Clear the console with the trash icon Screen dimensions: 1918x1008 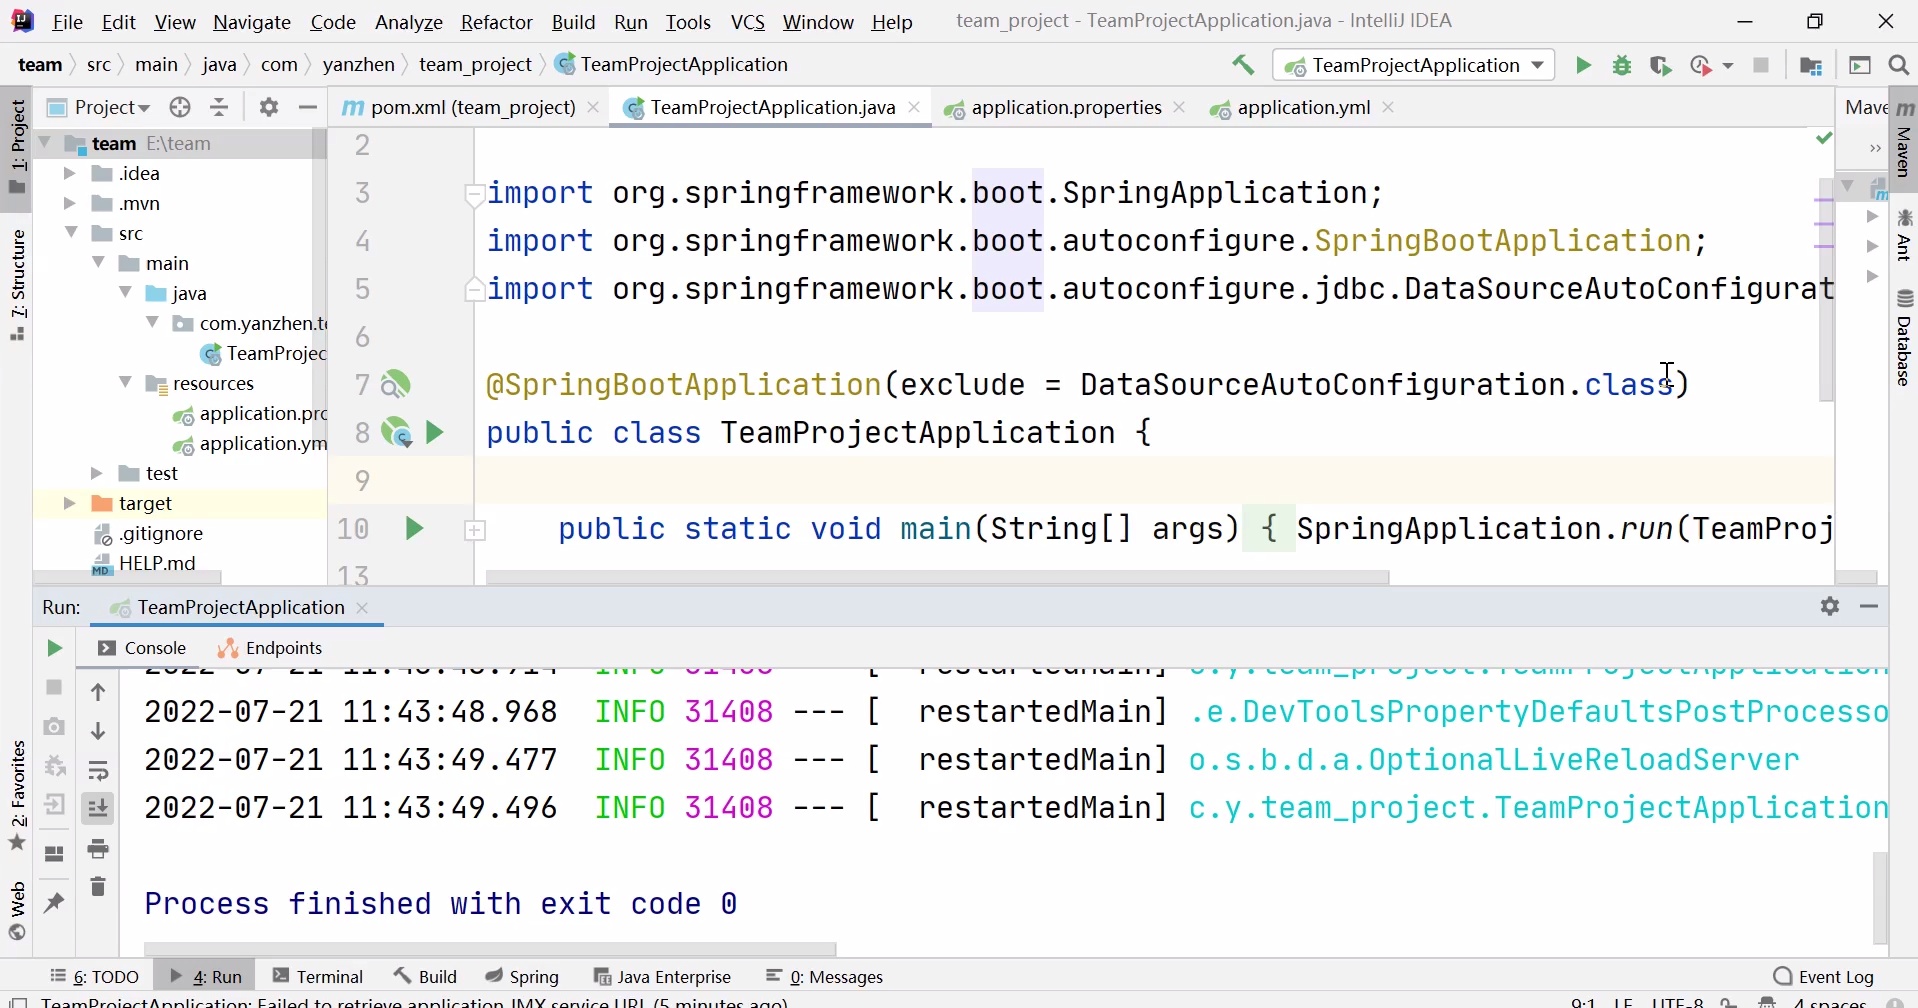[x=98, y=886]
